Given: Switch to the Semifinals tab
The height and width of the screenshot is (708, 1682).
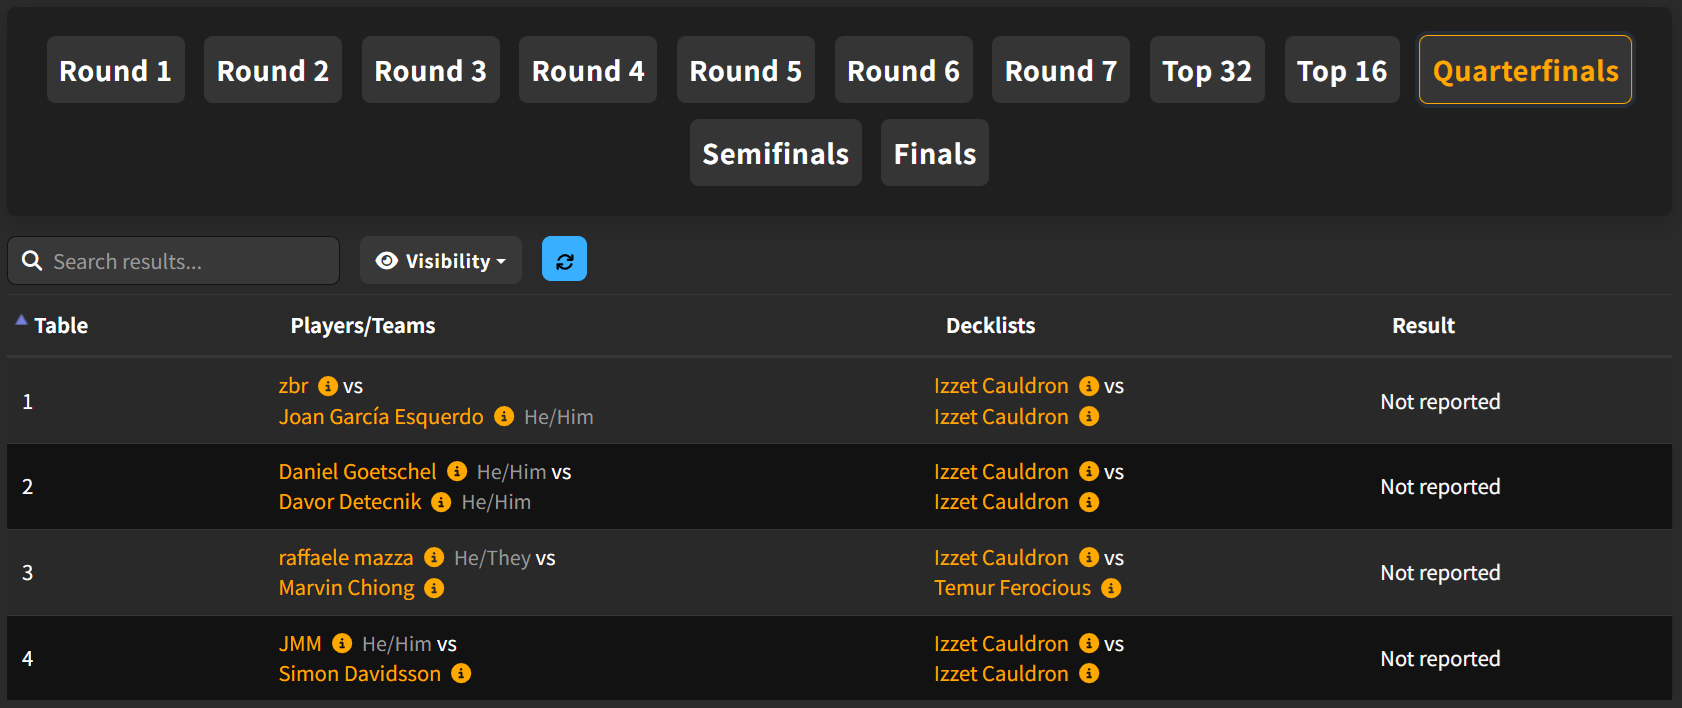Looking at the screenshot, I should [x=775, y=153].
